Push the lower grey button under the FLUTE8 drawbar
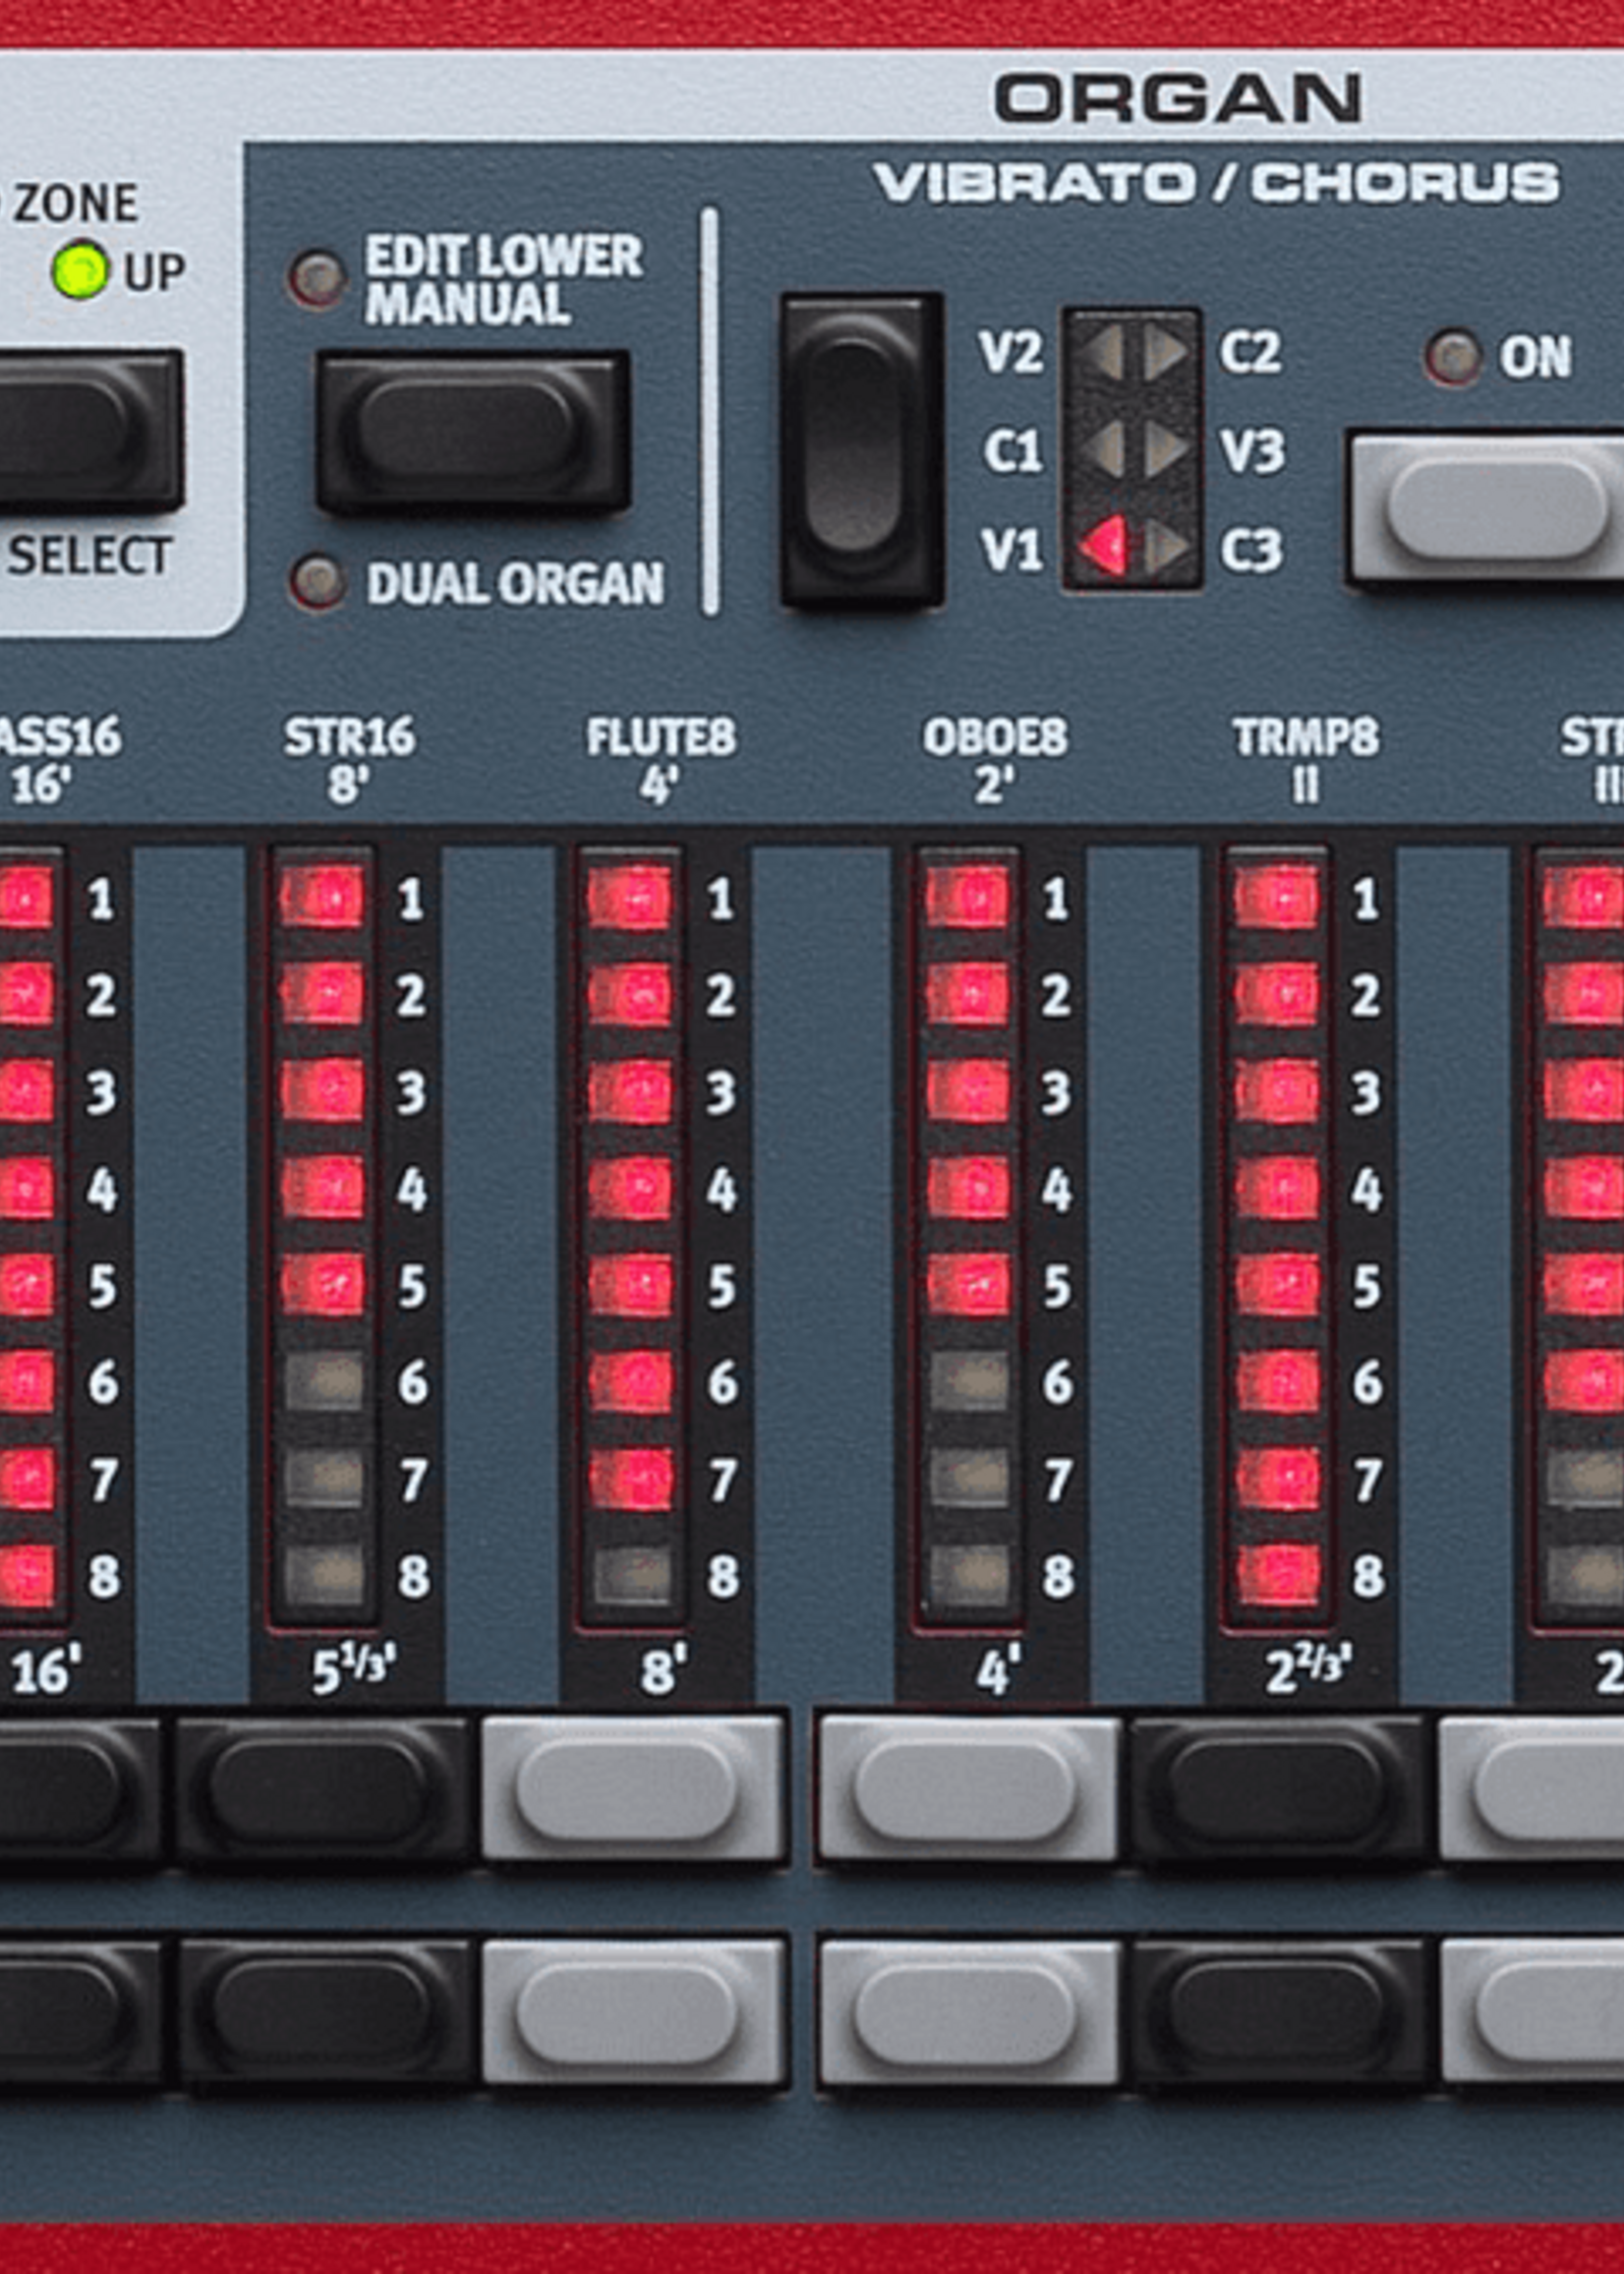This screenshot has height=2274, width=1624. (634, 2011)
